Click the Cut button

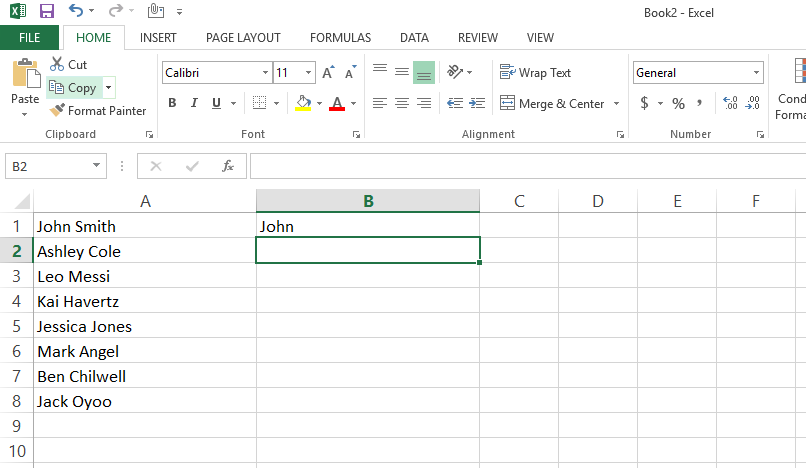point(68,64)
